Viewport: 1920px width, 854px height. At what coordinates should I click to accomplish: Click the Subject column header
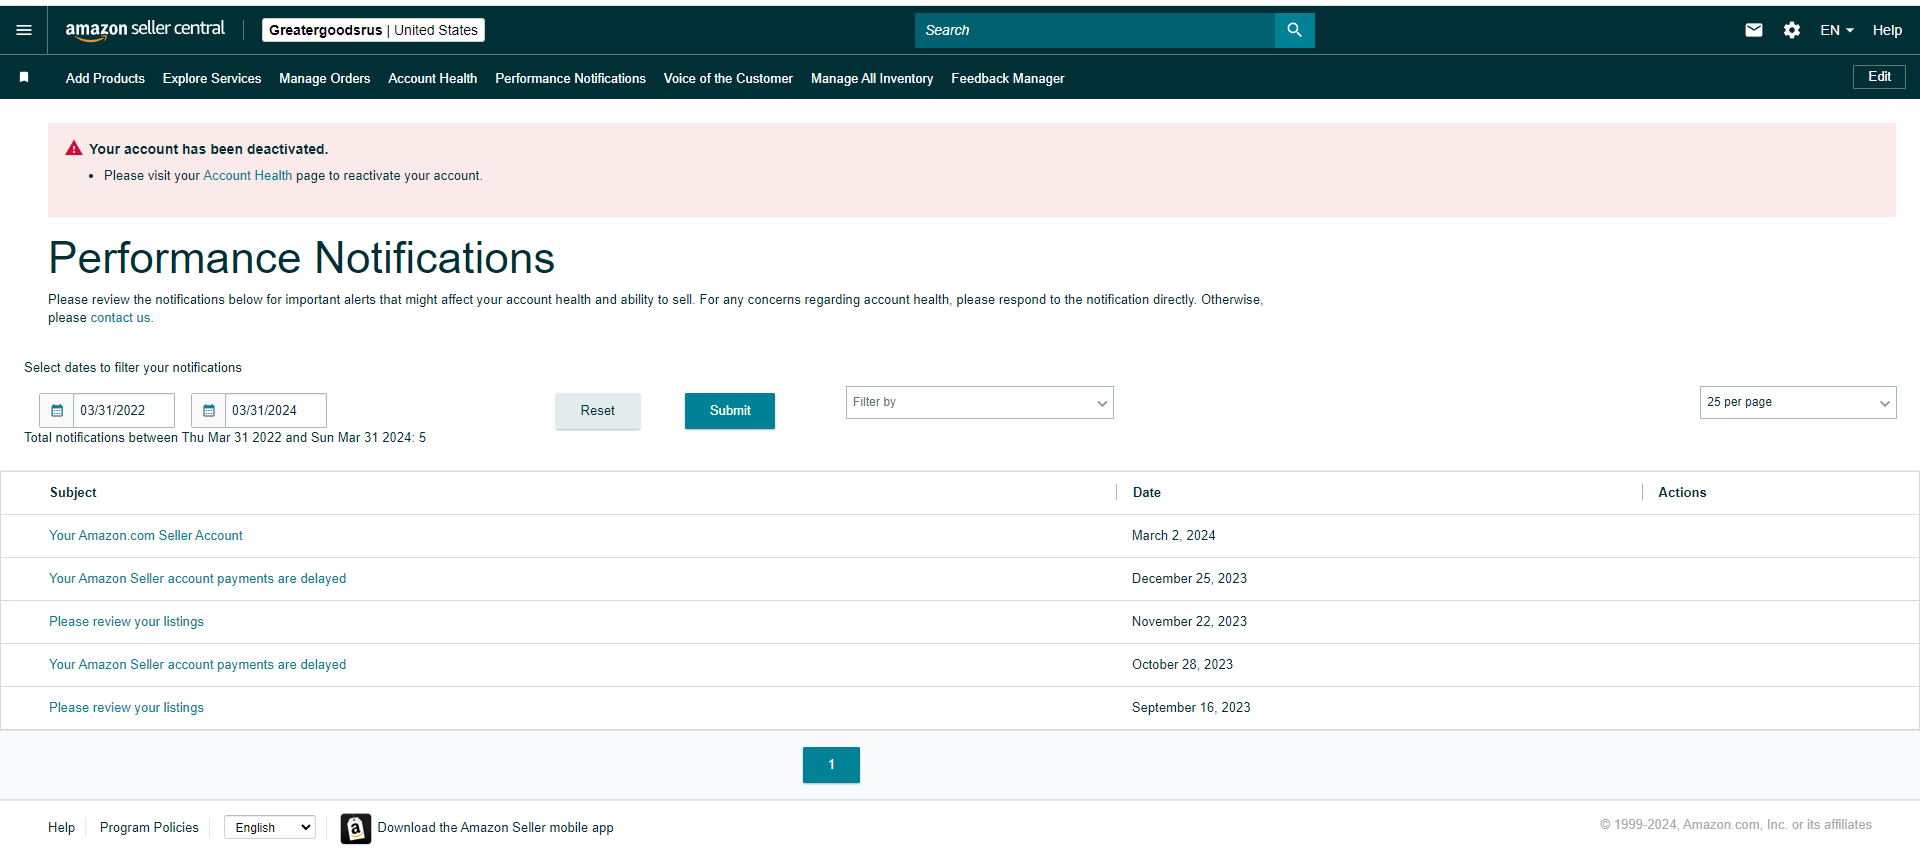[73, 493]
